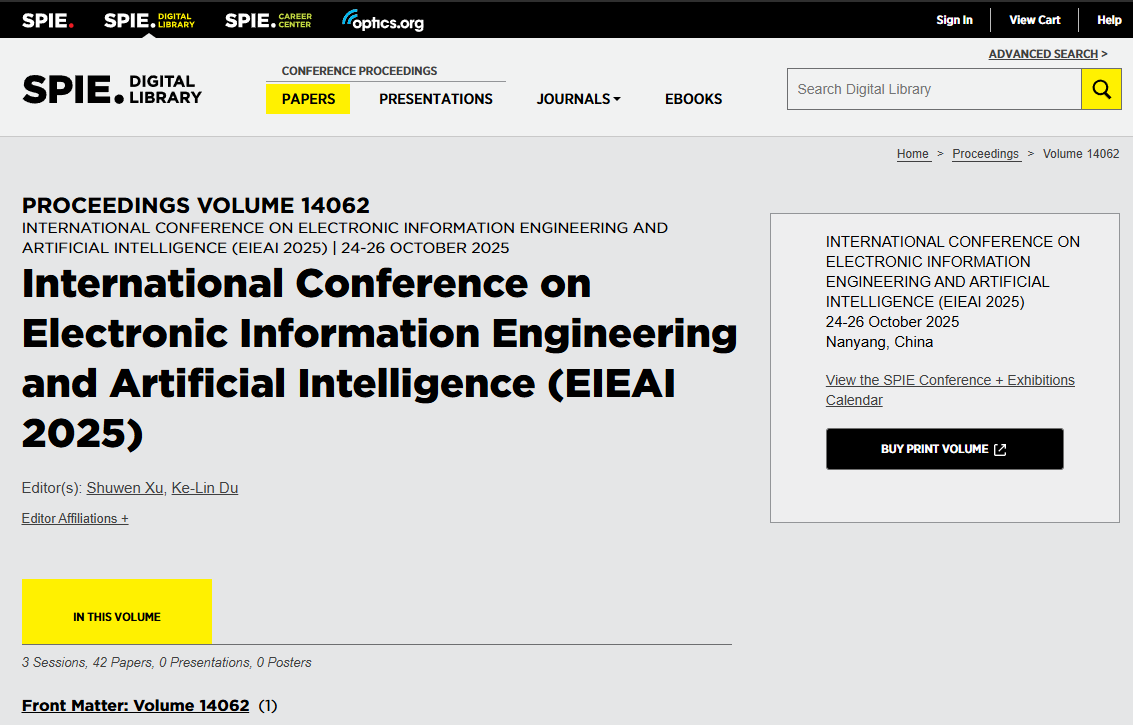
Task: Open the Help link
Action: pos(1109,20)
